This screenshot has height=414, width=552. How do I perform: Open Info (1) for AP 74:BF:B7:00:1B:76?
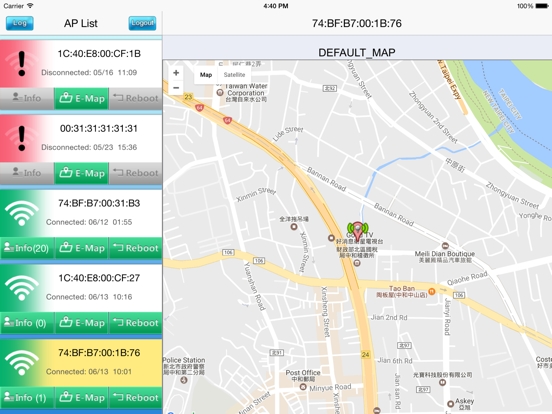[27, 398]
